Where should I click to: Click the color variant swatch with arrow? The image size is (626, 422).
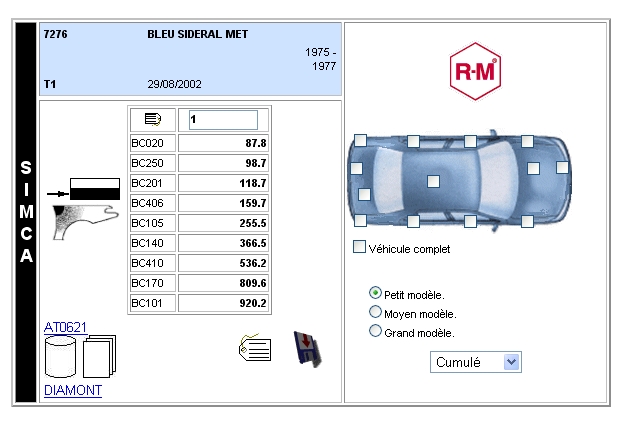click(83, 189)
